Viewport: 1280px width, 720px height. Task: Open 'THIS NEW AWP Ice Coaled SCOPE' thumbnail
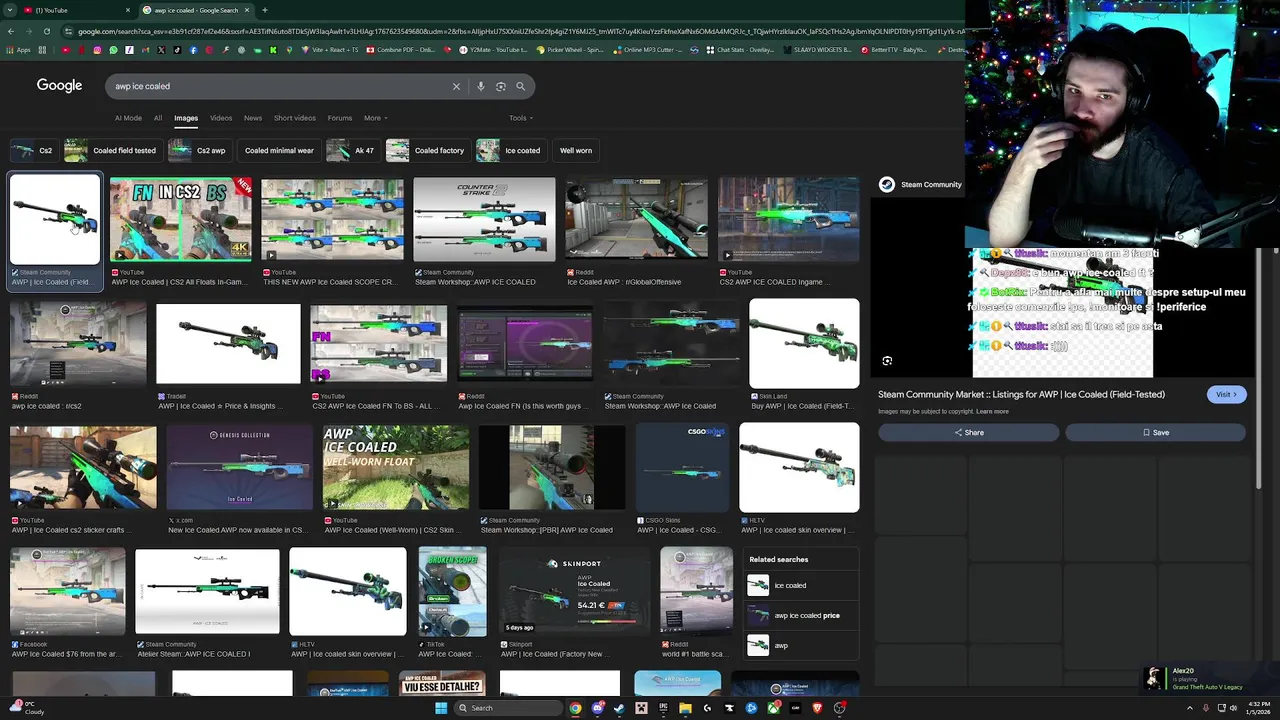tap(333, 220)
